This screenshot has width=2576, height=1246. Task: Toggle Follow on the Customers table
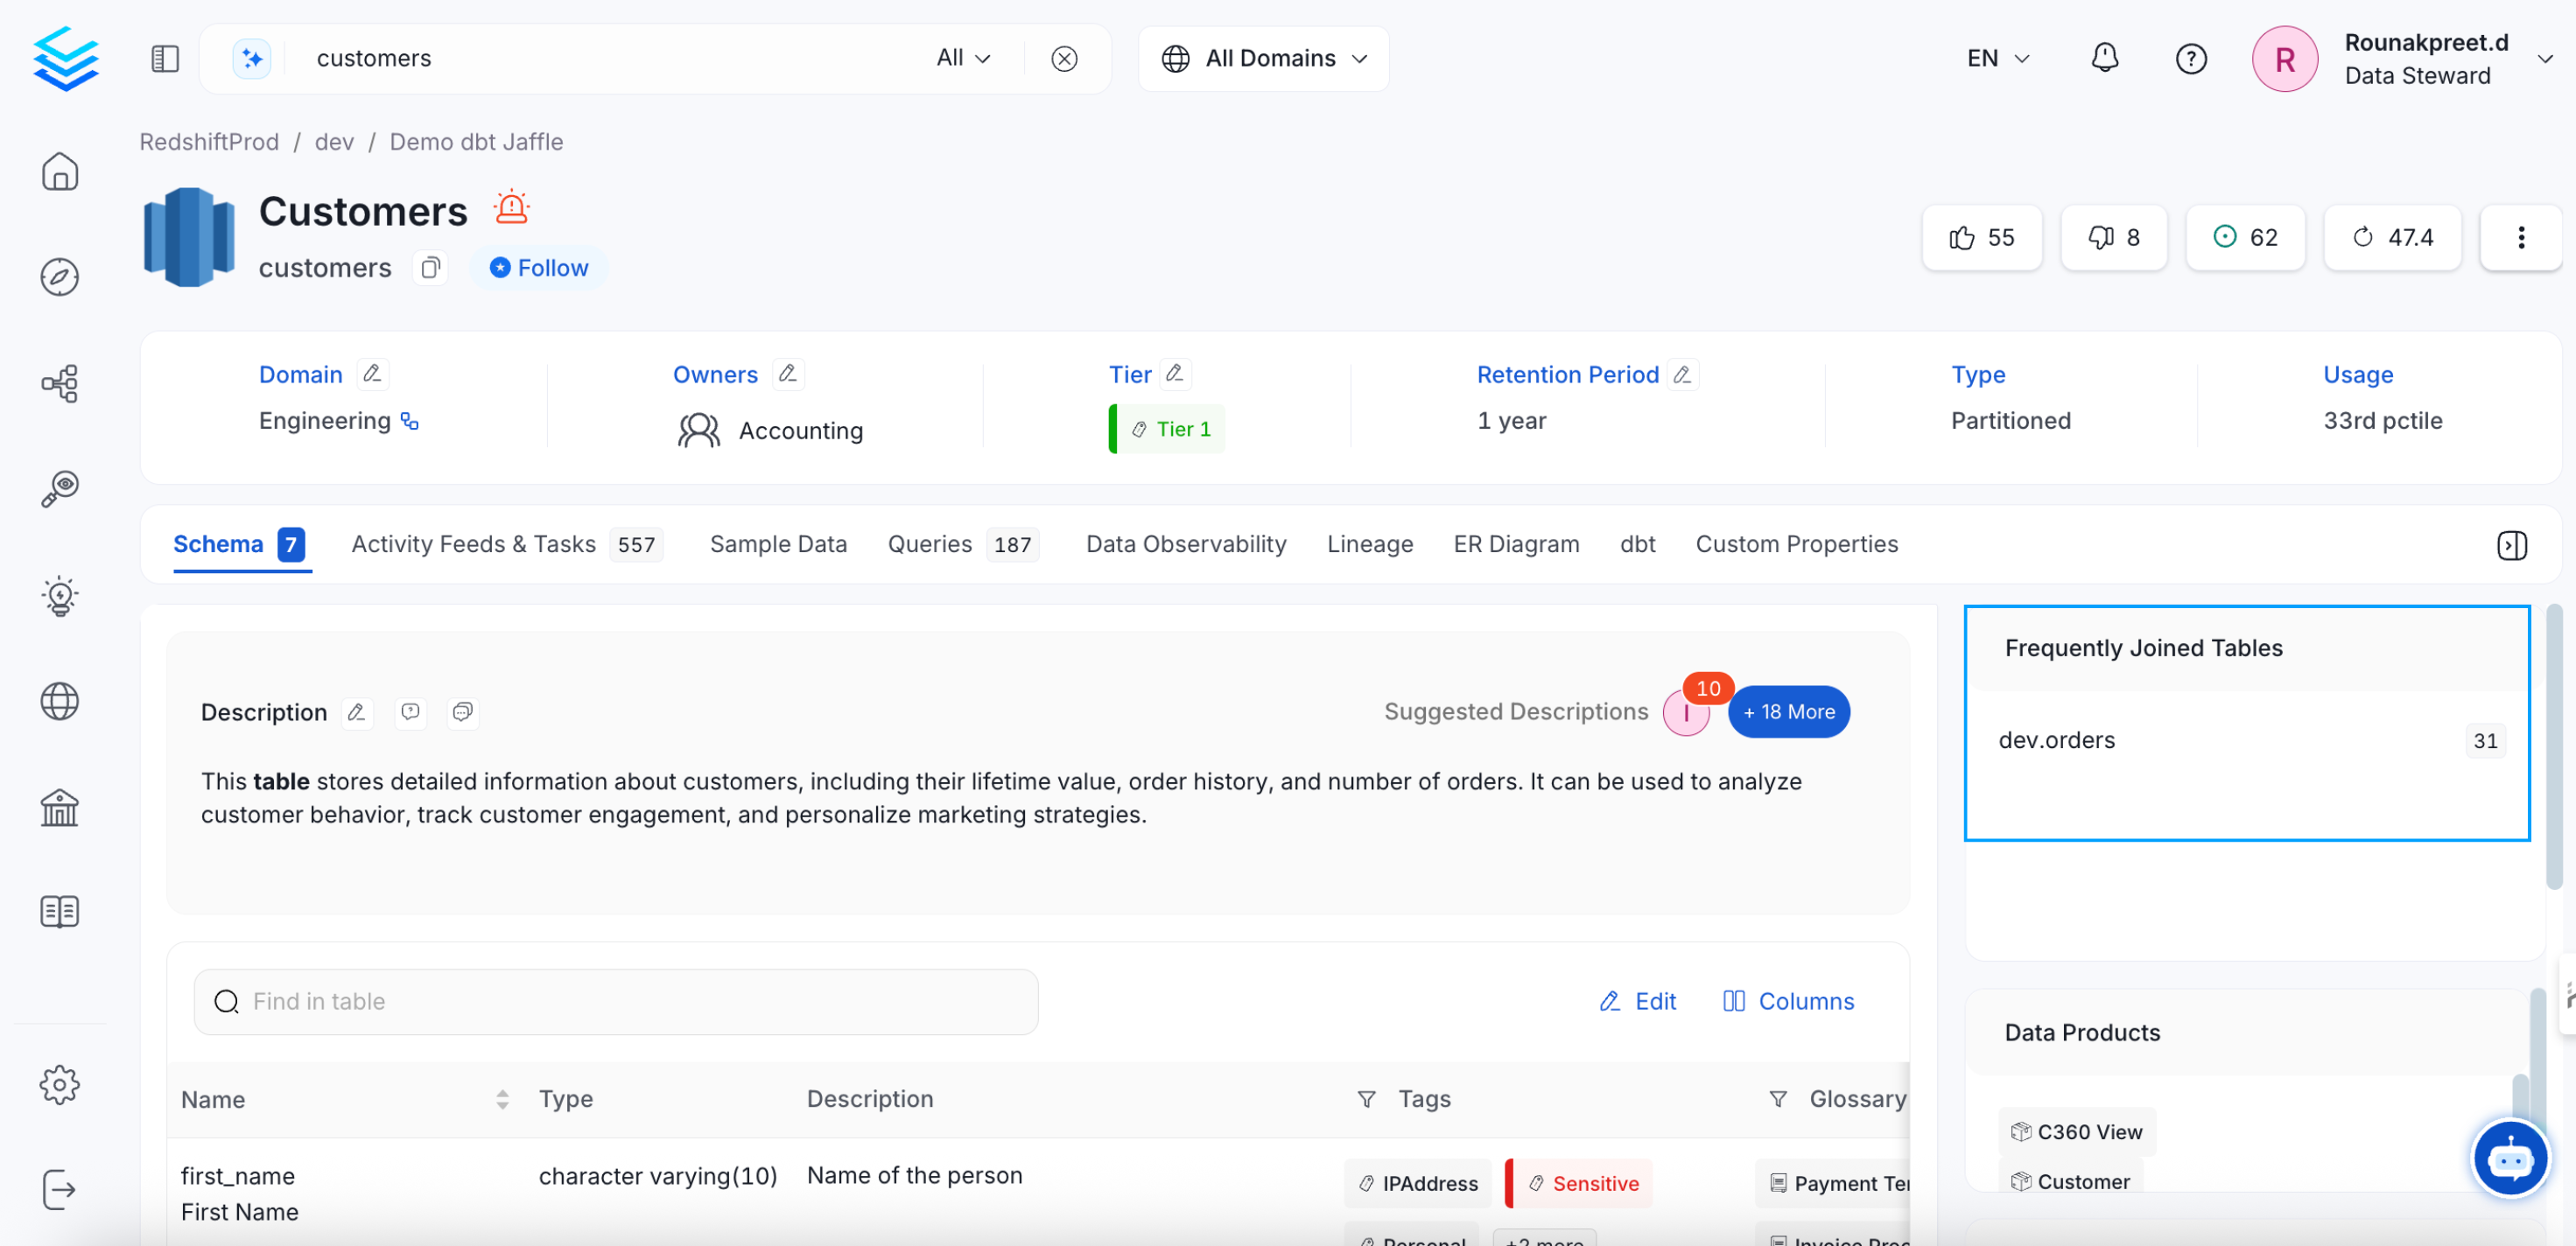point(539,268)
